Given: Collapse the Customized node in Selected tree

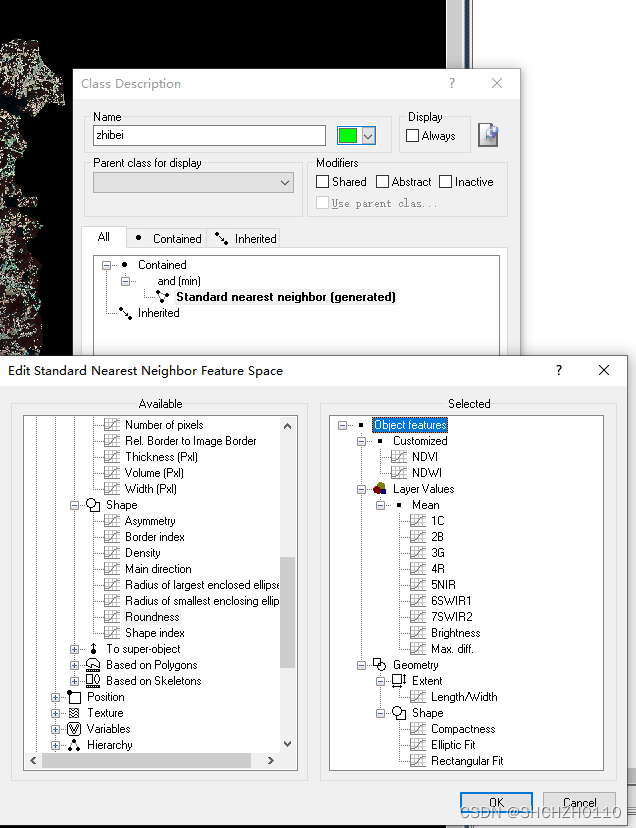Looking at the screenshot, I should pos(361,441).
